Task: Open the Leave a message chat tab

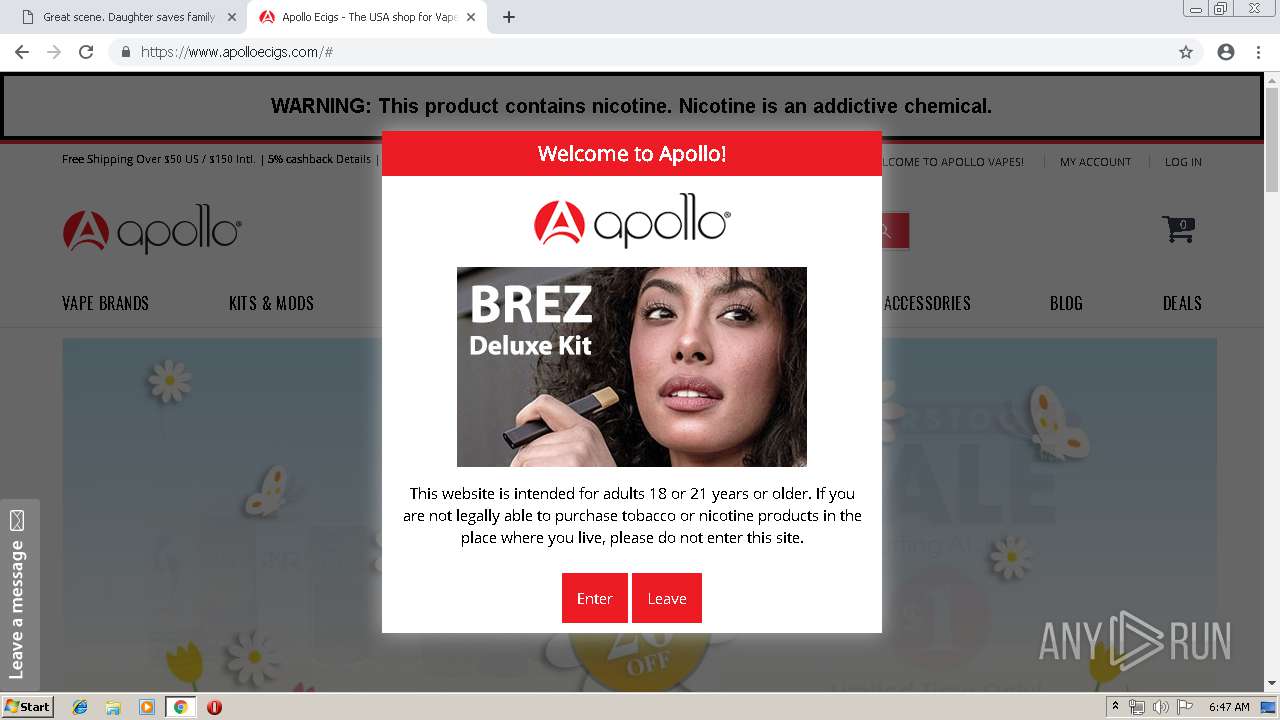Action: [x=19, y=595]
